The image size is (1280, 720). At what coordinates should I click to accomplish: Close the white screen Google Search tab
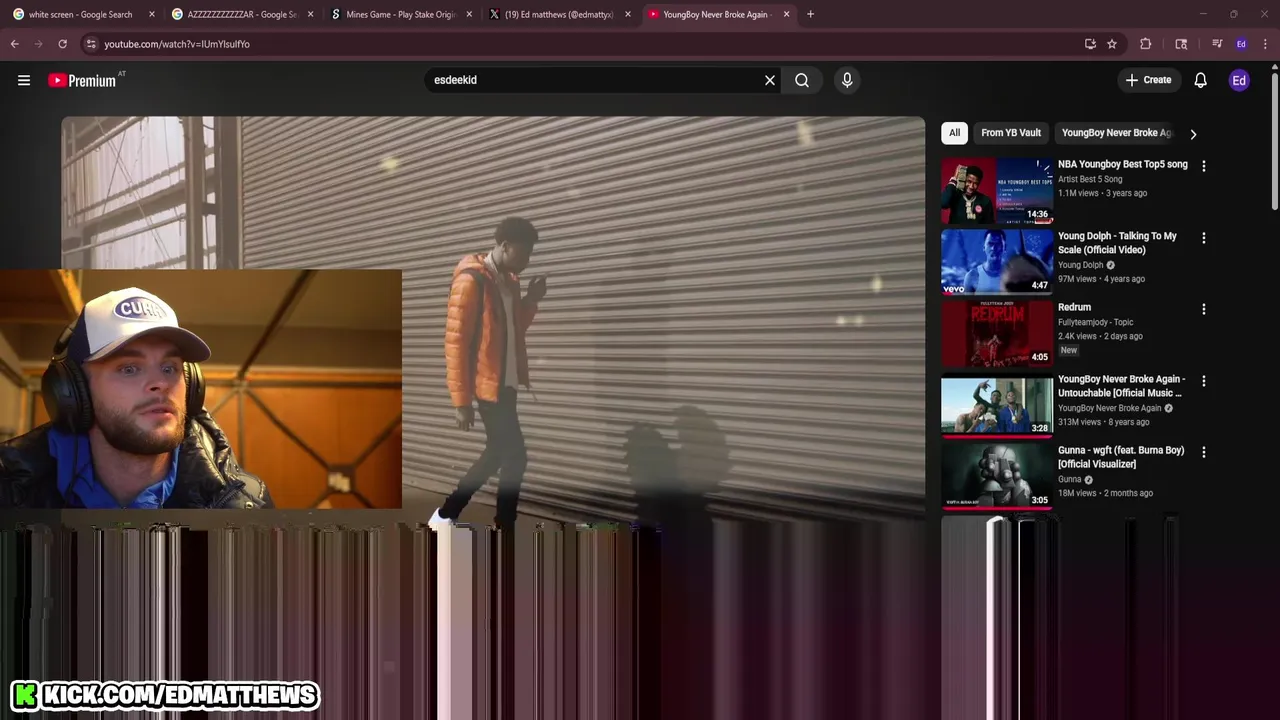tap(152, 14)
